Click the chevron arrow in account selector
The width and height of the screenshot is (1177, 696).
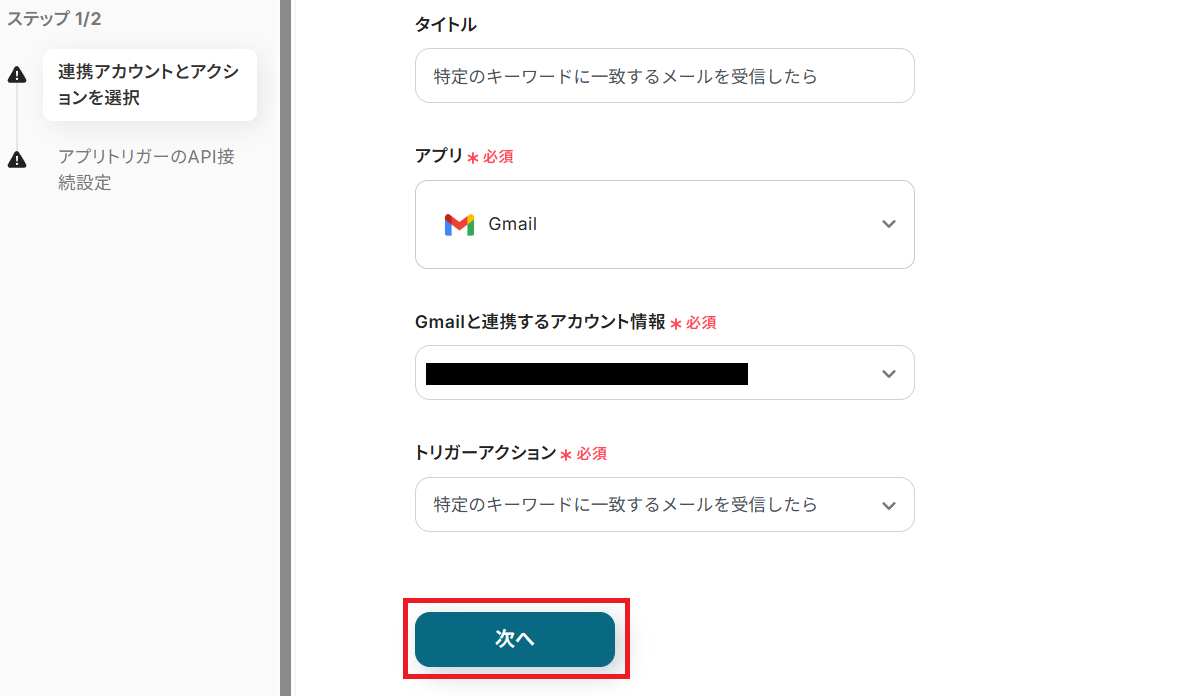(x=888, y=374)
